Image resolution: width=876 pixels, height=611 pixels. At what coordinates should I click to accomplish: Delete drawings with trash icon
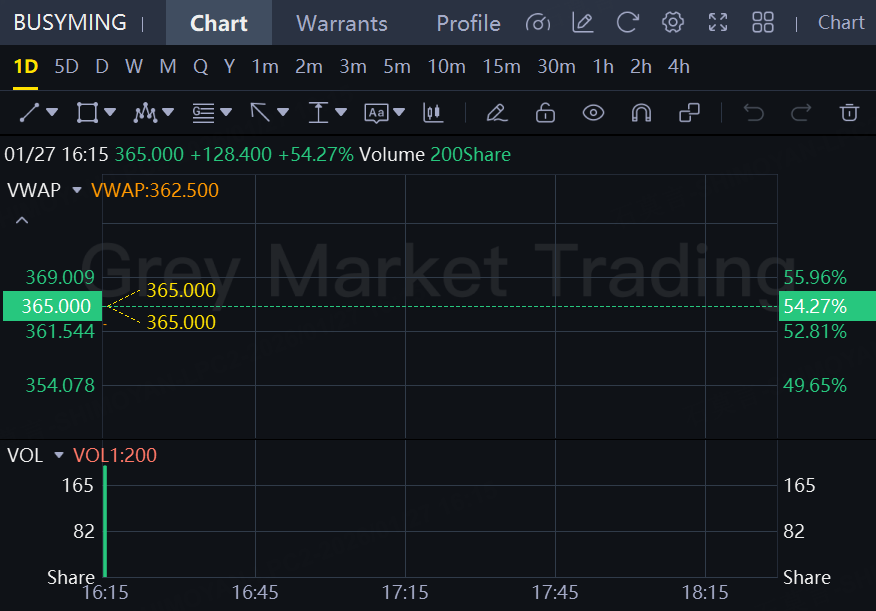tap(849, 112)
